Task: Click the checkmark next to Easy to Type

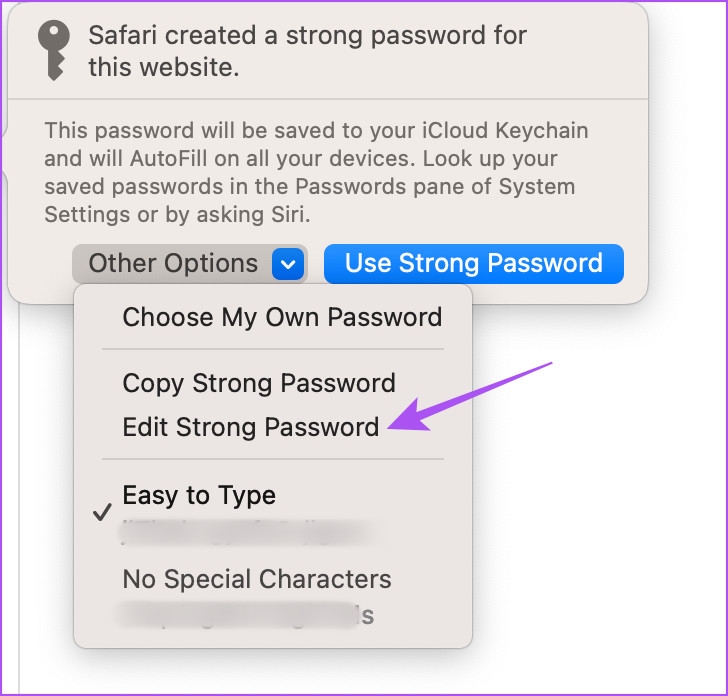Action: click(x=102, y=512)
